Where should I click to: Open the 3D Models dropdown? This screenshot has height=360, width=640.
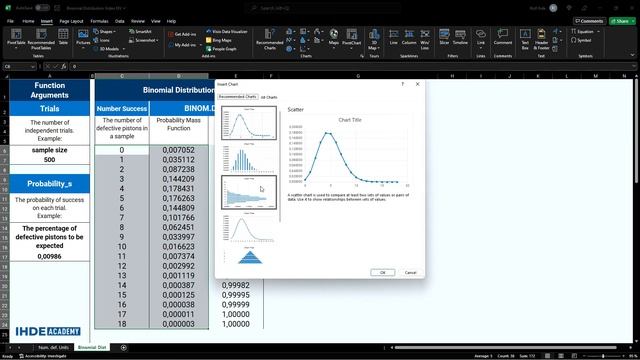[x=109, y=49]
